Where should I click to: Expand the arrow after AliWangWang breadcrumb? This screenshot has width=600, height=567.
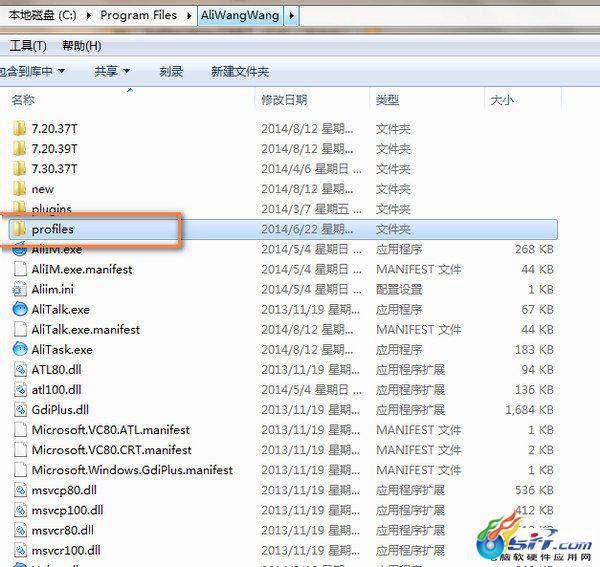(x=292, y=16)
